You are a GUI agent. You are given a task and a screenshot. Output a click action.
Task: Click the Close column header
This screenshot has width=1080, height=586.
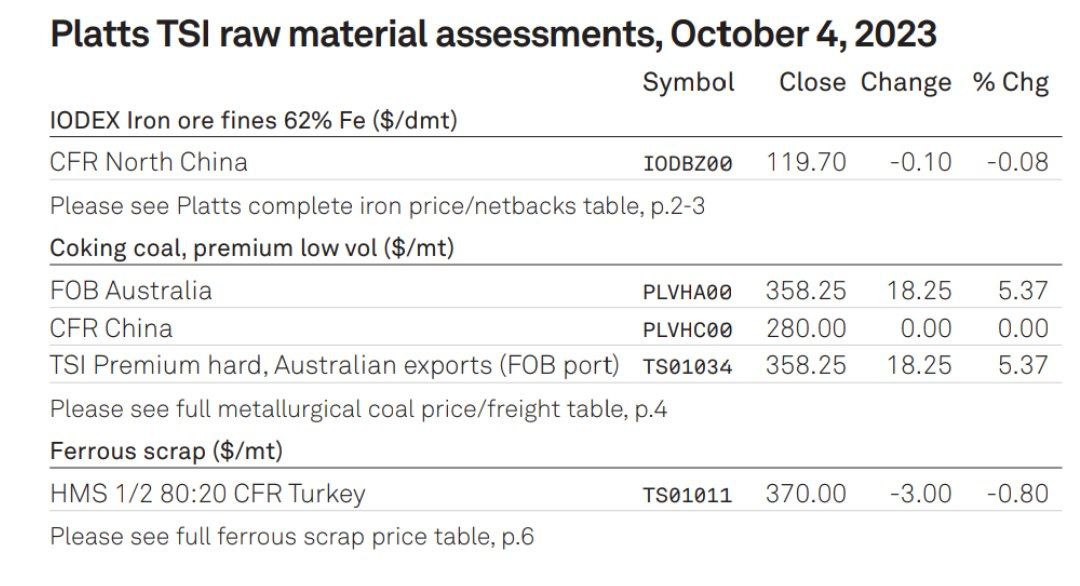pos(812,82)
